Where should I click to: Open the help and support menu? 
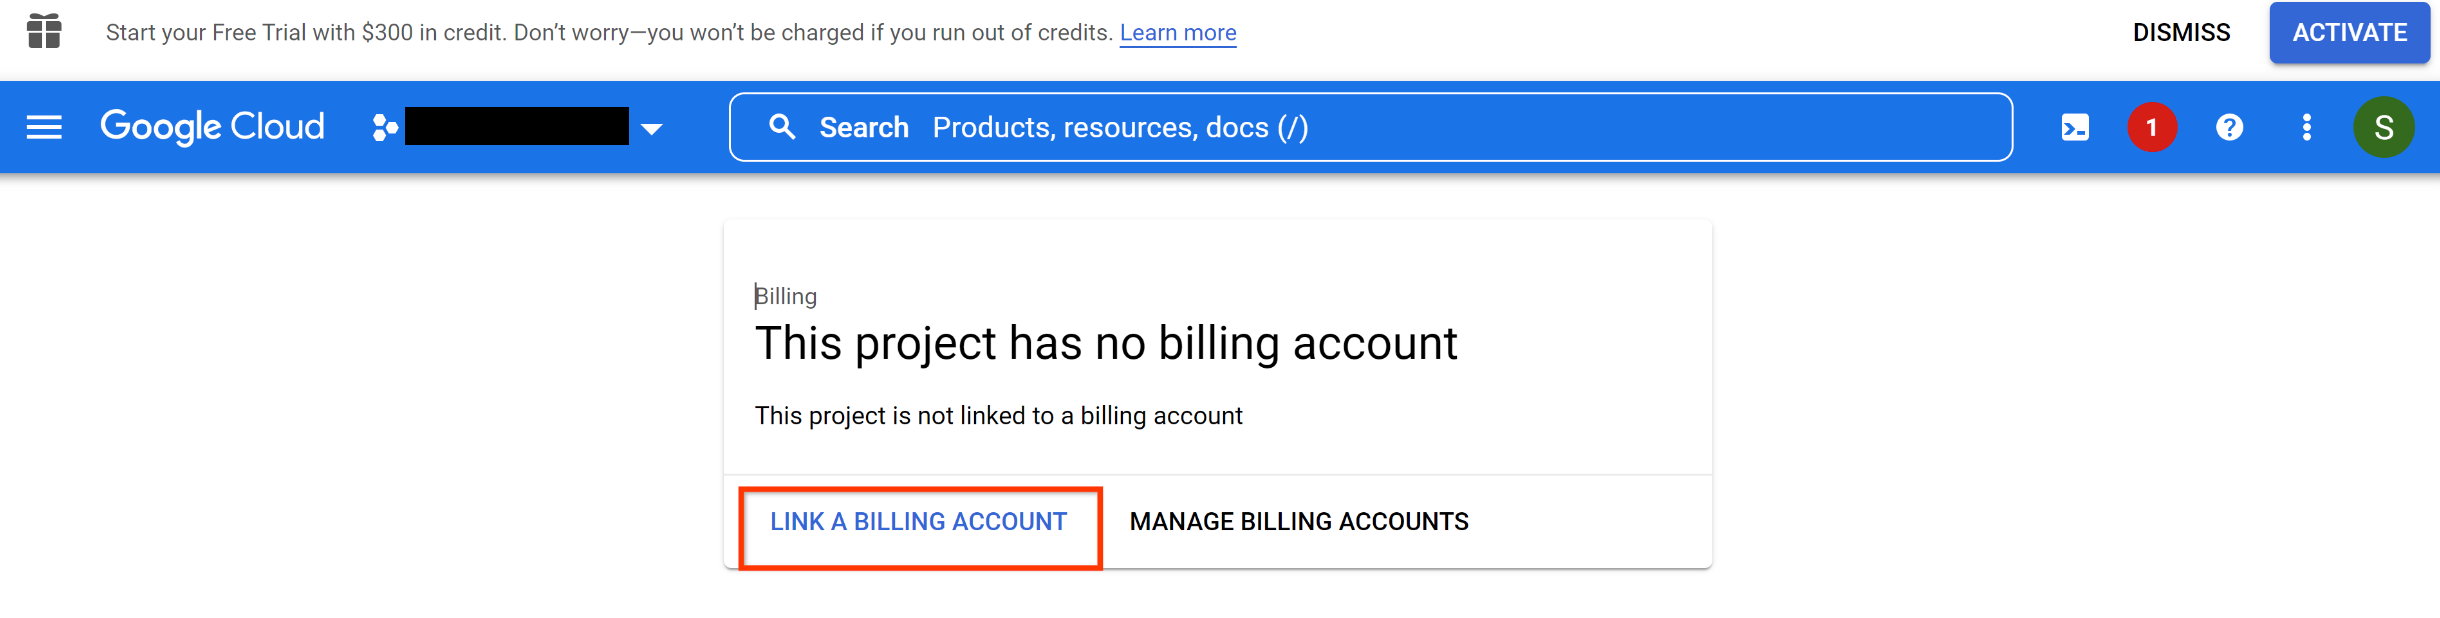[2229, 127]
